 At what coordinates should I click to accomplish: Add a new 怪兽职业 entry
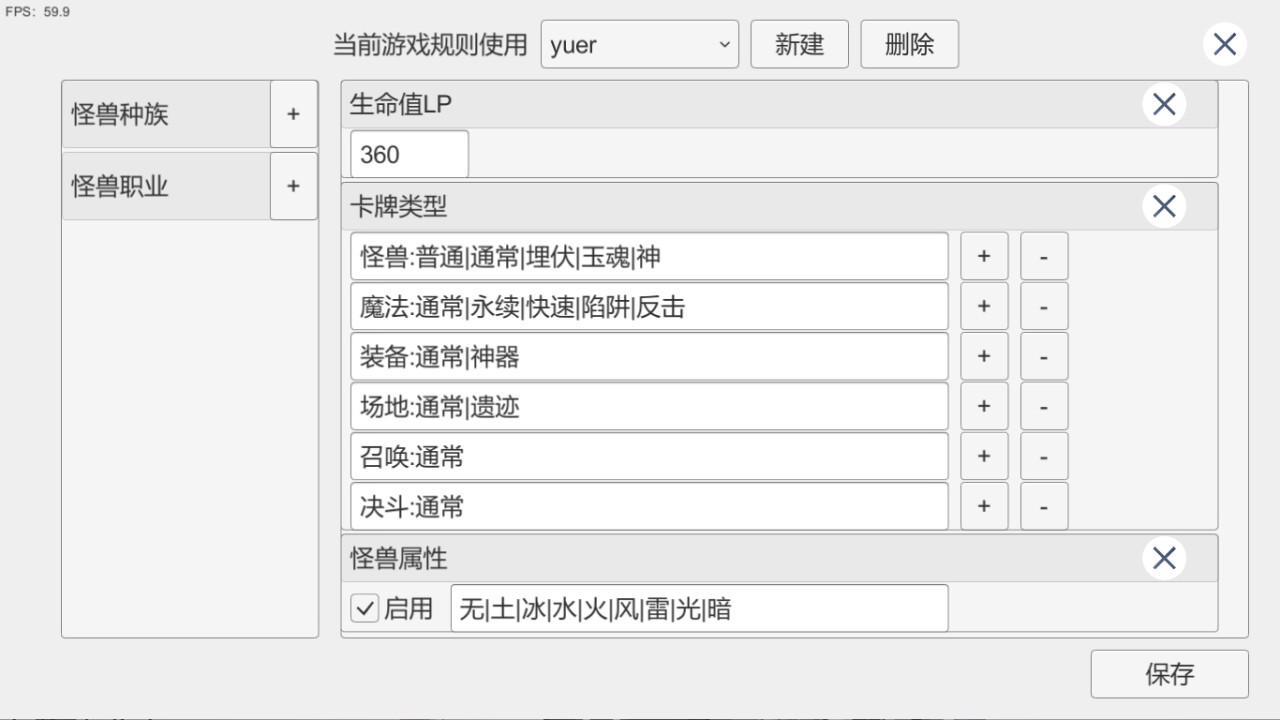click(293, 186)
